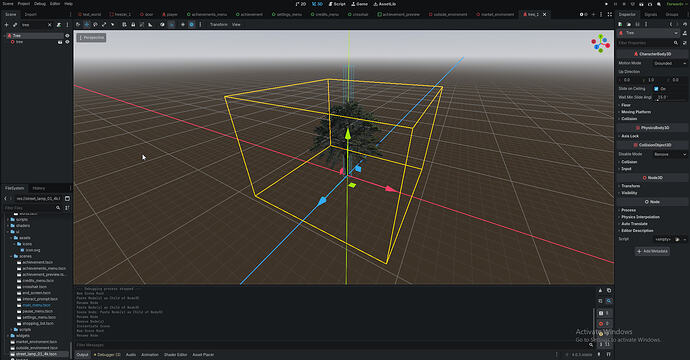Image resolution: width=690 pixels, height=360 pixels.
Task: Open the inspector object tools icon beside Tree
Action: pos(685,33)
